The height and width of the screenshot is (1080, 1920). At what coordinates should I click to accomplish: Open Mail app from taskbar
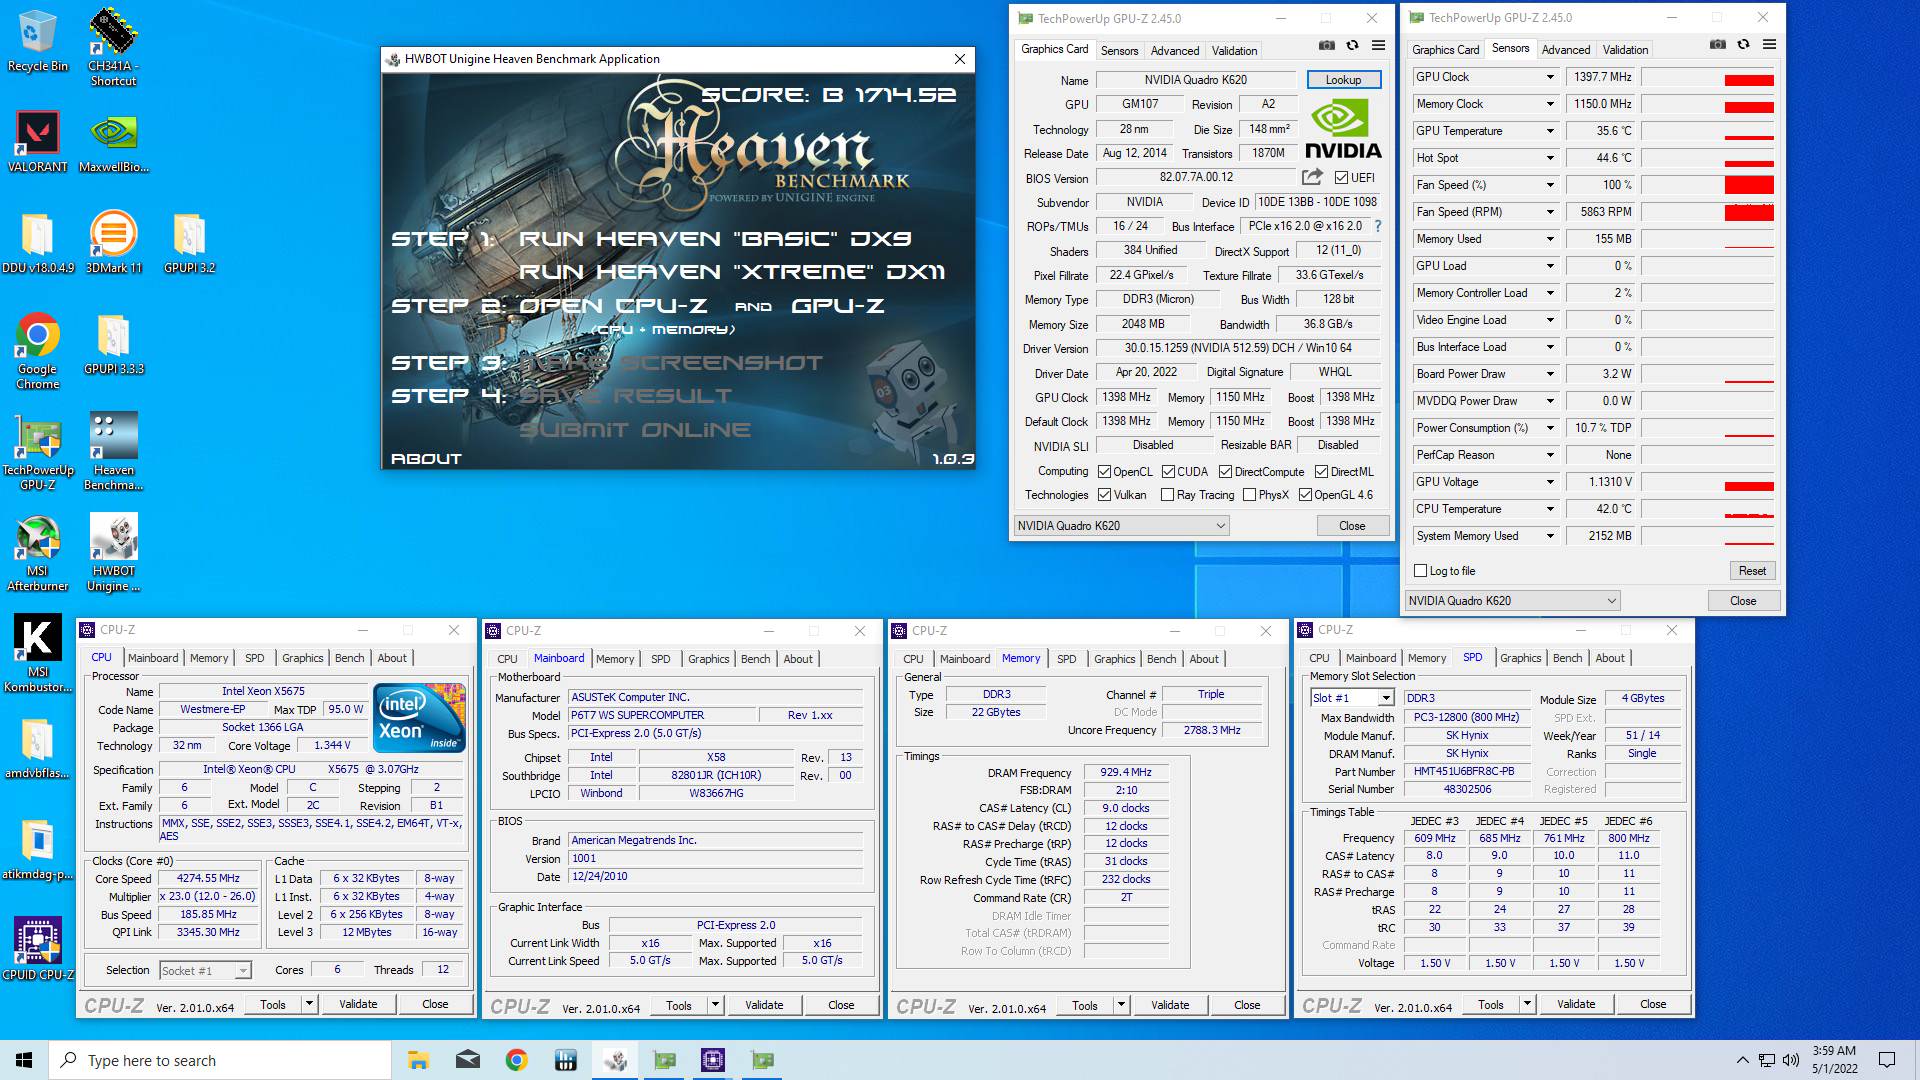click(x=467, y=1060)
